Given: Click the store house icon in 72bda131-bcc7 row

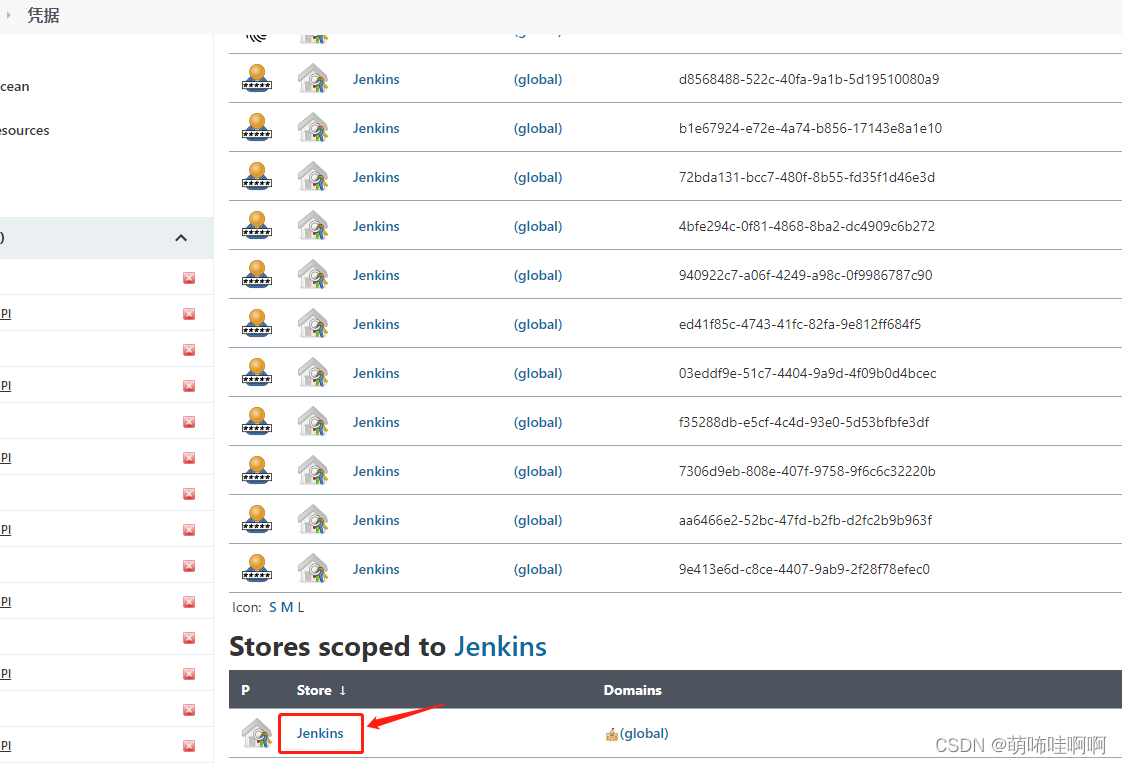Looking at the screenshot, I should (x=313, y=176).
